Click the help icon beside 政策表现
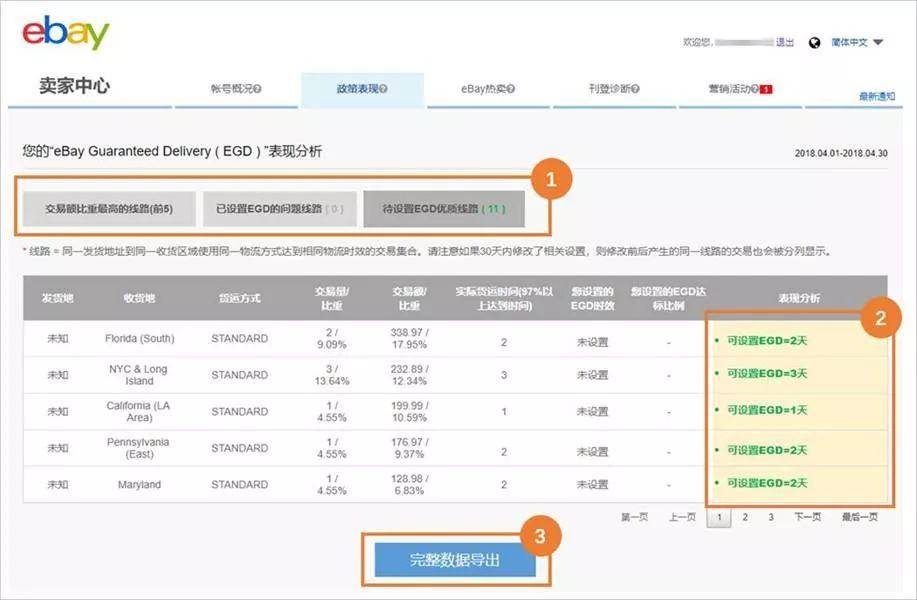917x600 pixels. [x=384, y=89]
